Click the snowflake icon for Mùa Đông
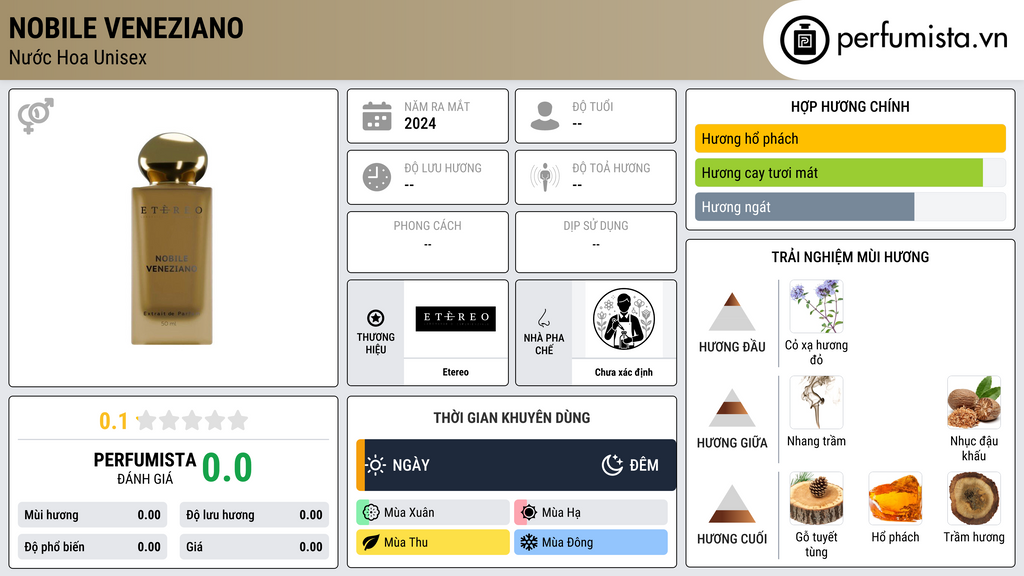This screenshot has width=1024, height=576. click(529, 542)
